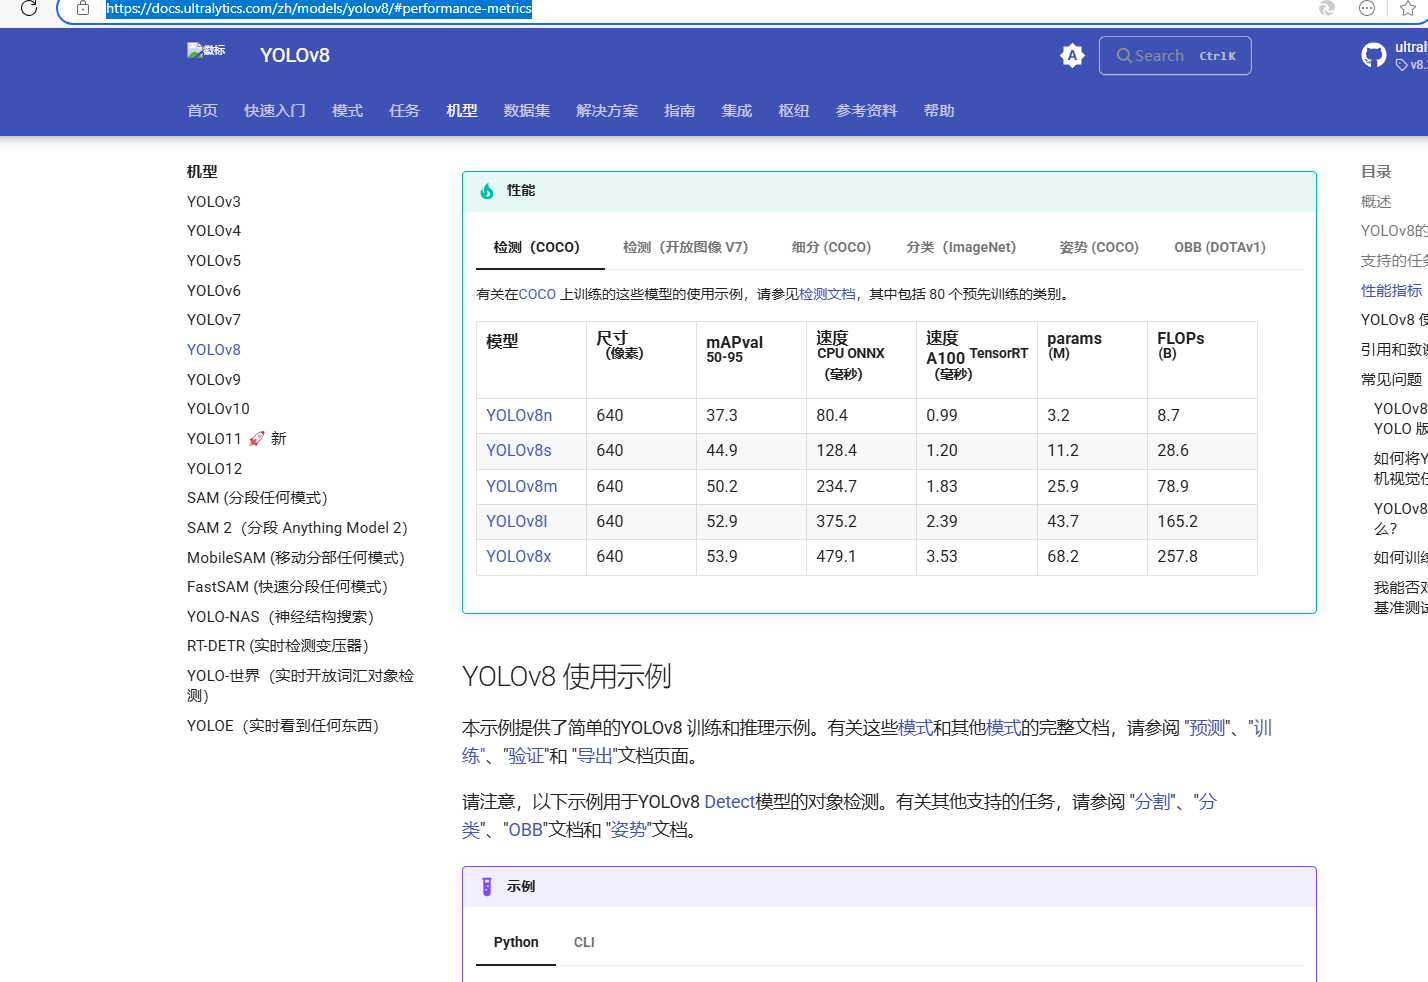
Task: Open the YOLOv8m model link
Action: [522, 486]
